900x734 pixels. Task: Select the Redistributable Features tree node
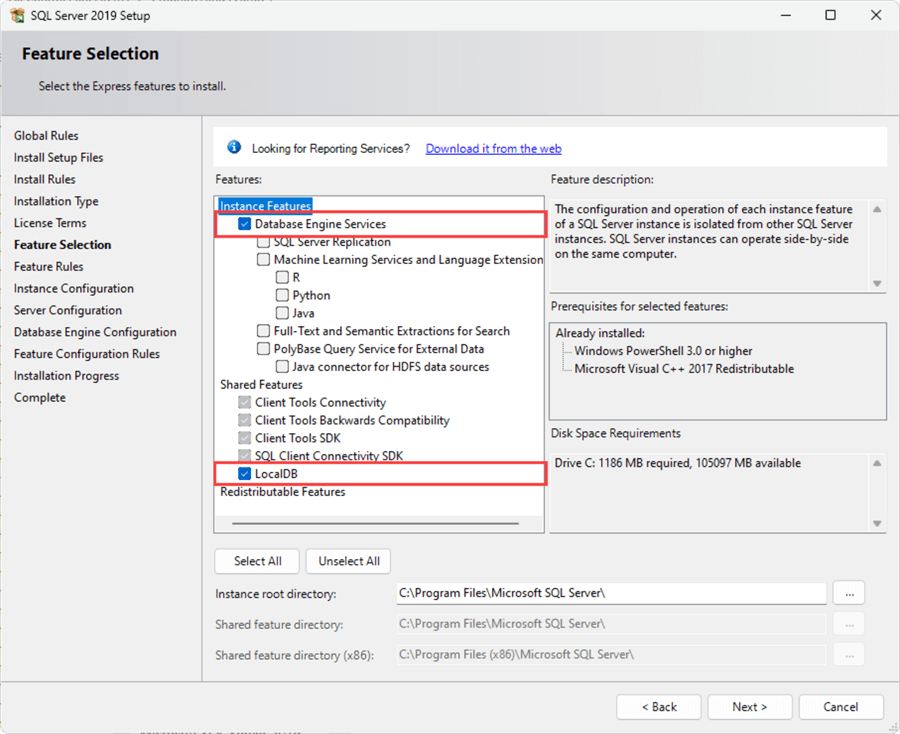point(282,492)
